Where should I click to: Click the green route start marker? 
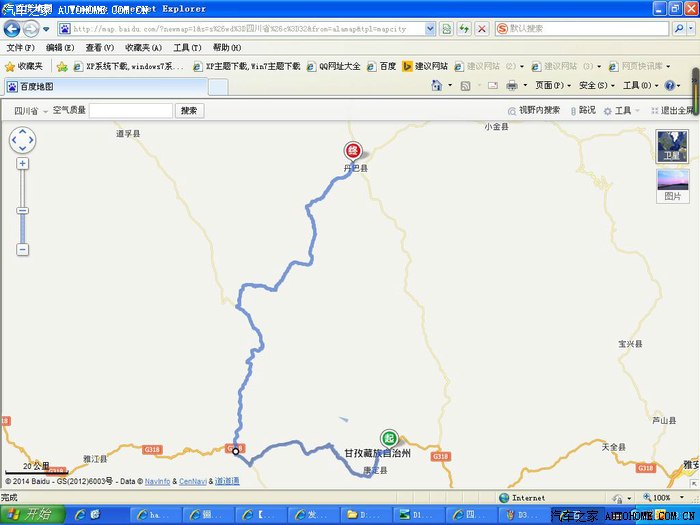coord(388,437)
